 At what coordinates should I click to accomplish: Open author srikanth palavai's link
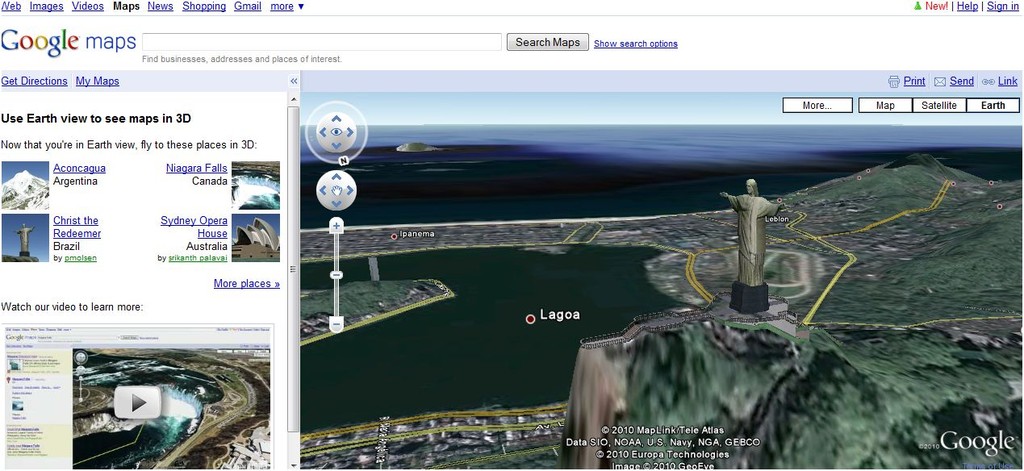coord(198,258)
